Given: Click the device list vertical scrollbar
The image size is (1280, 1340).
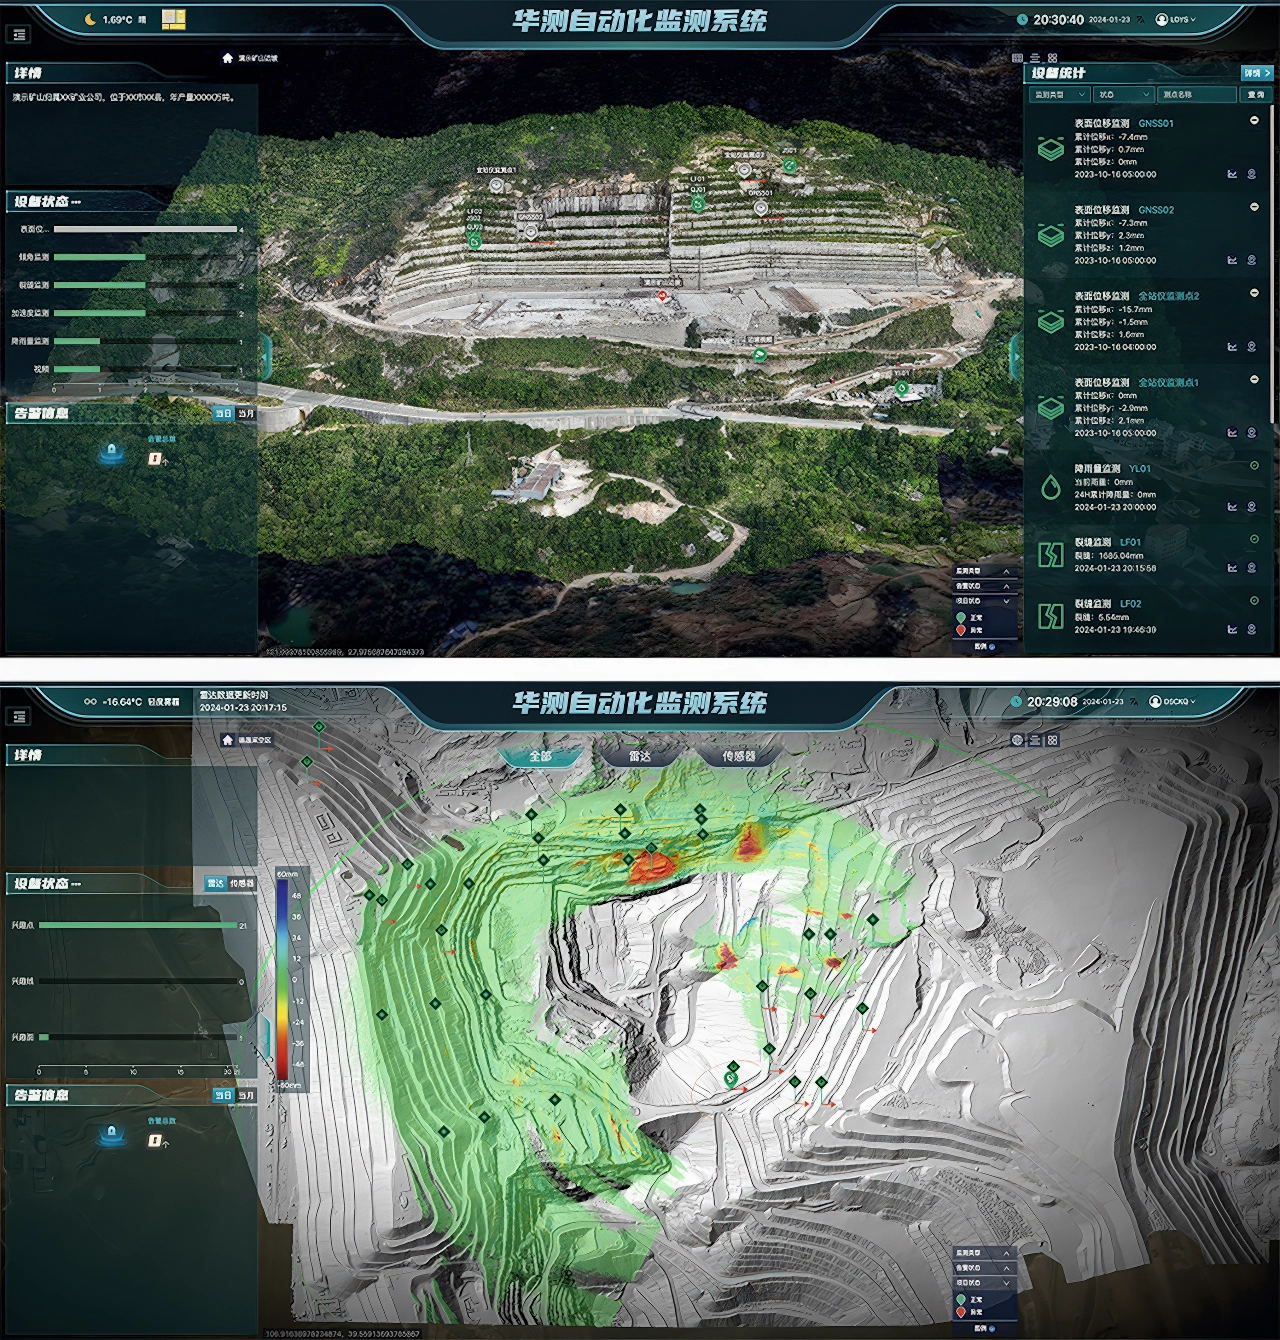Looking at the screenshot, I should click(x=1273, y=262).
